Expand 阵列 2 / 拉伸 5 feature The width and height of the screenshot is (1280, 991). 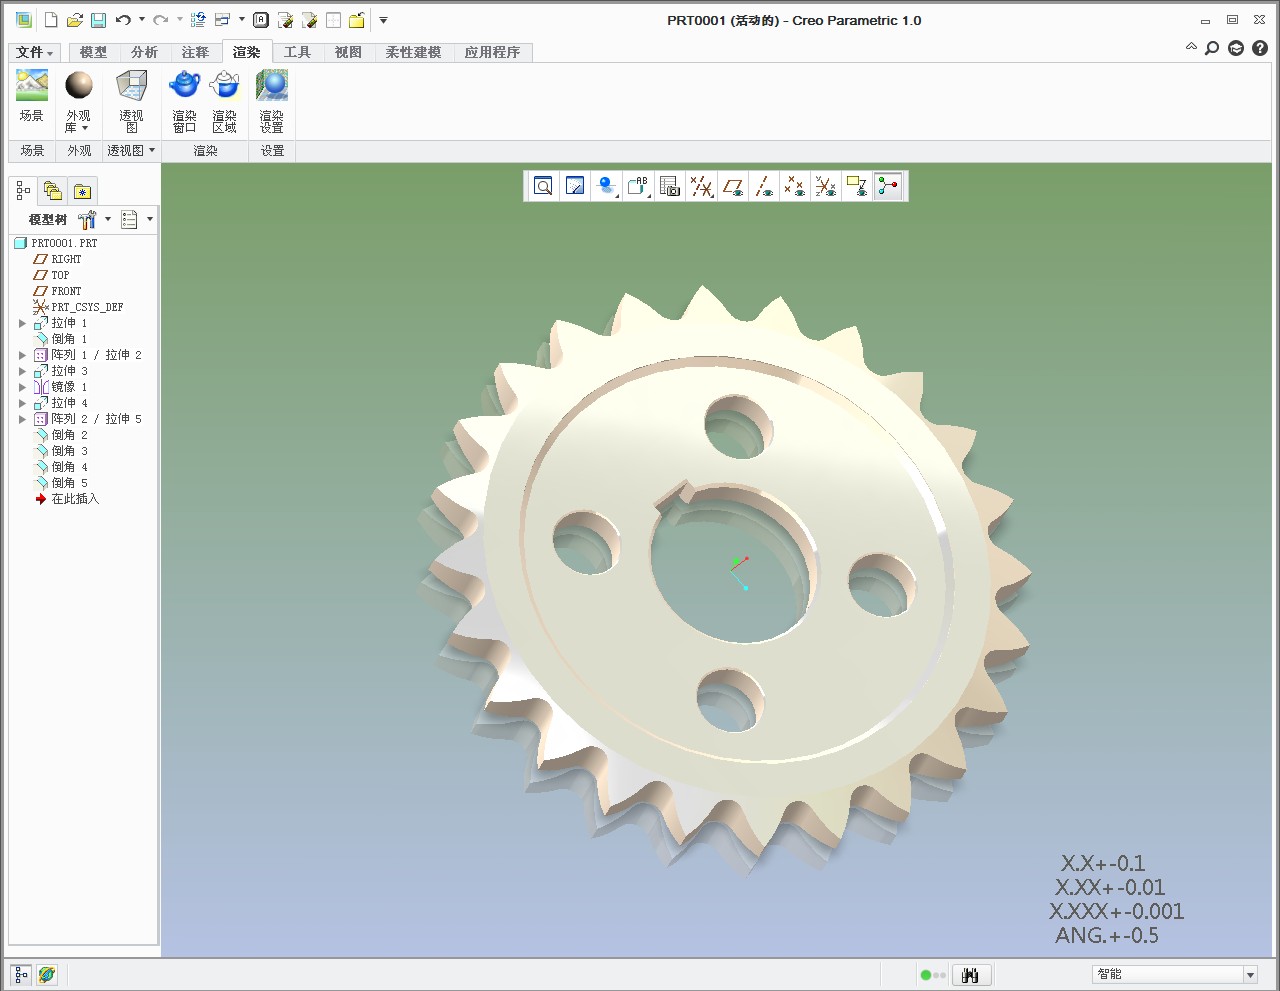pos(22,419)
